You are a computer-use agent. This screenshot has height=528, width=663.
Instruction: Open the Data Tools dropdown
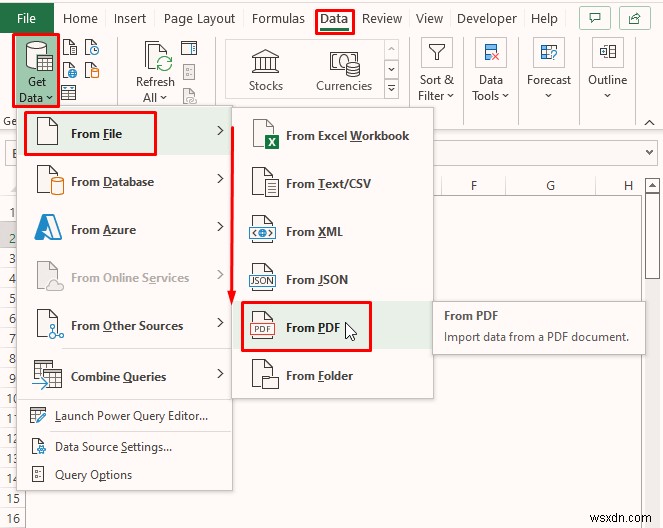point(490,72)
